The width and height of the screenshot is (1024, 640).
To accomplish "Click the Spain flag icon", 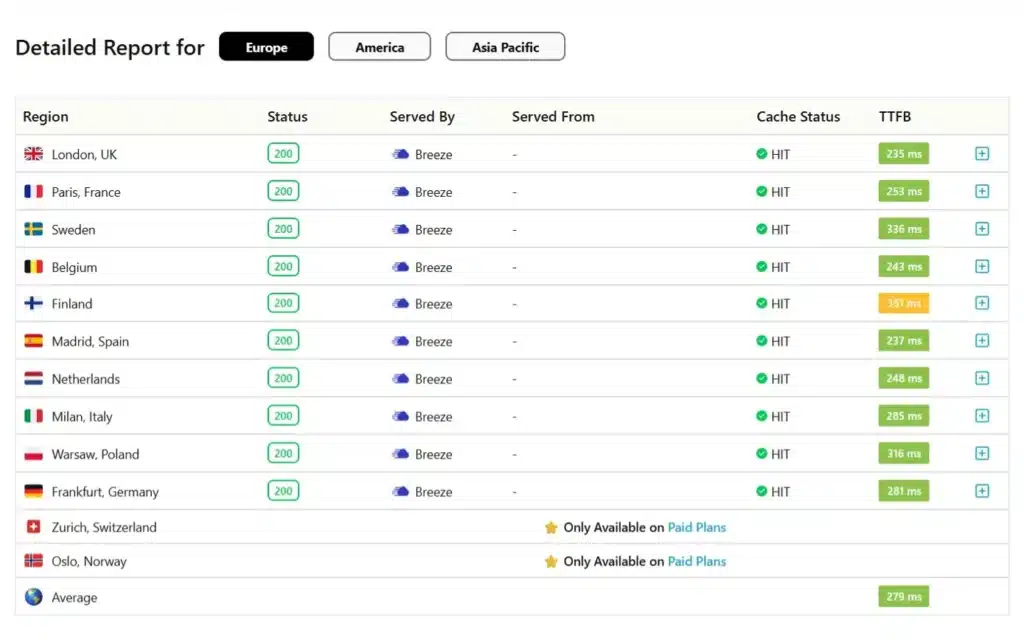I will point(33,341).
